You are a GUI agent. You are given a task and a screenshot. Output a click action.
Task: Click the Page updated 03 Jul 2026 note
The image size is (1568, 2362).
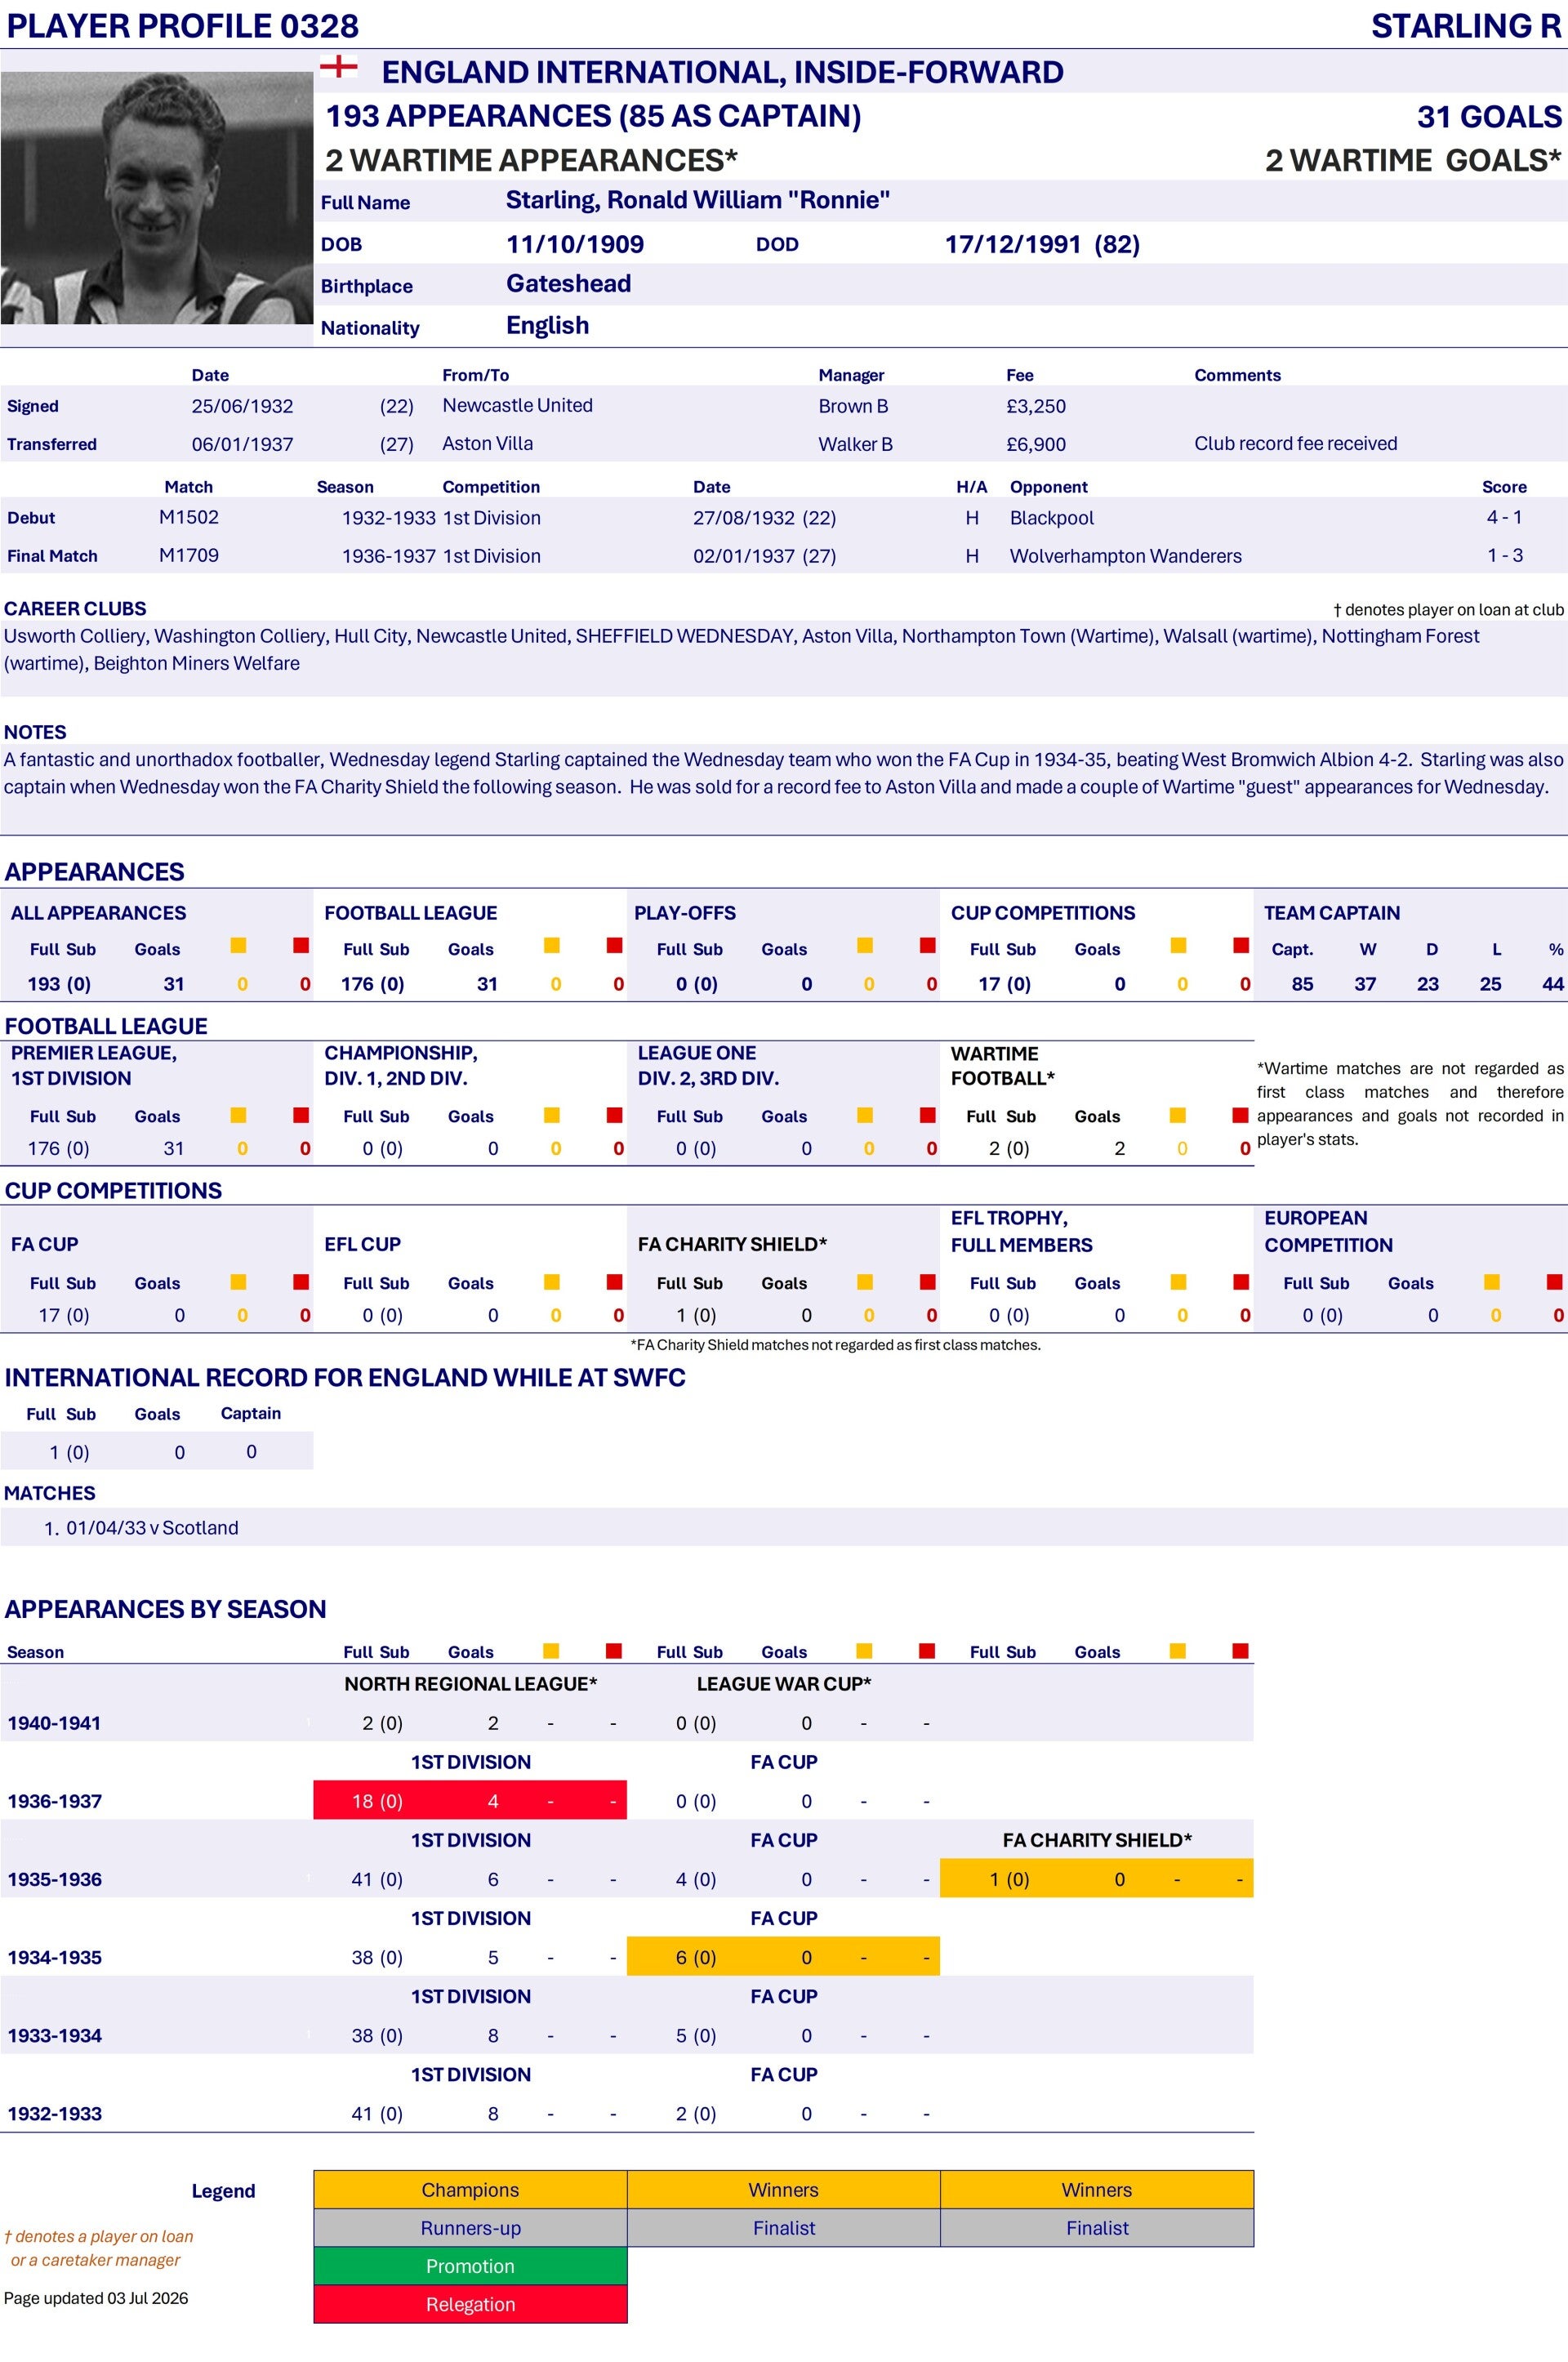click(96, 2298)
